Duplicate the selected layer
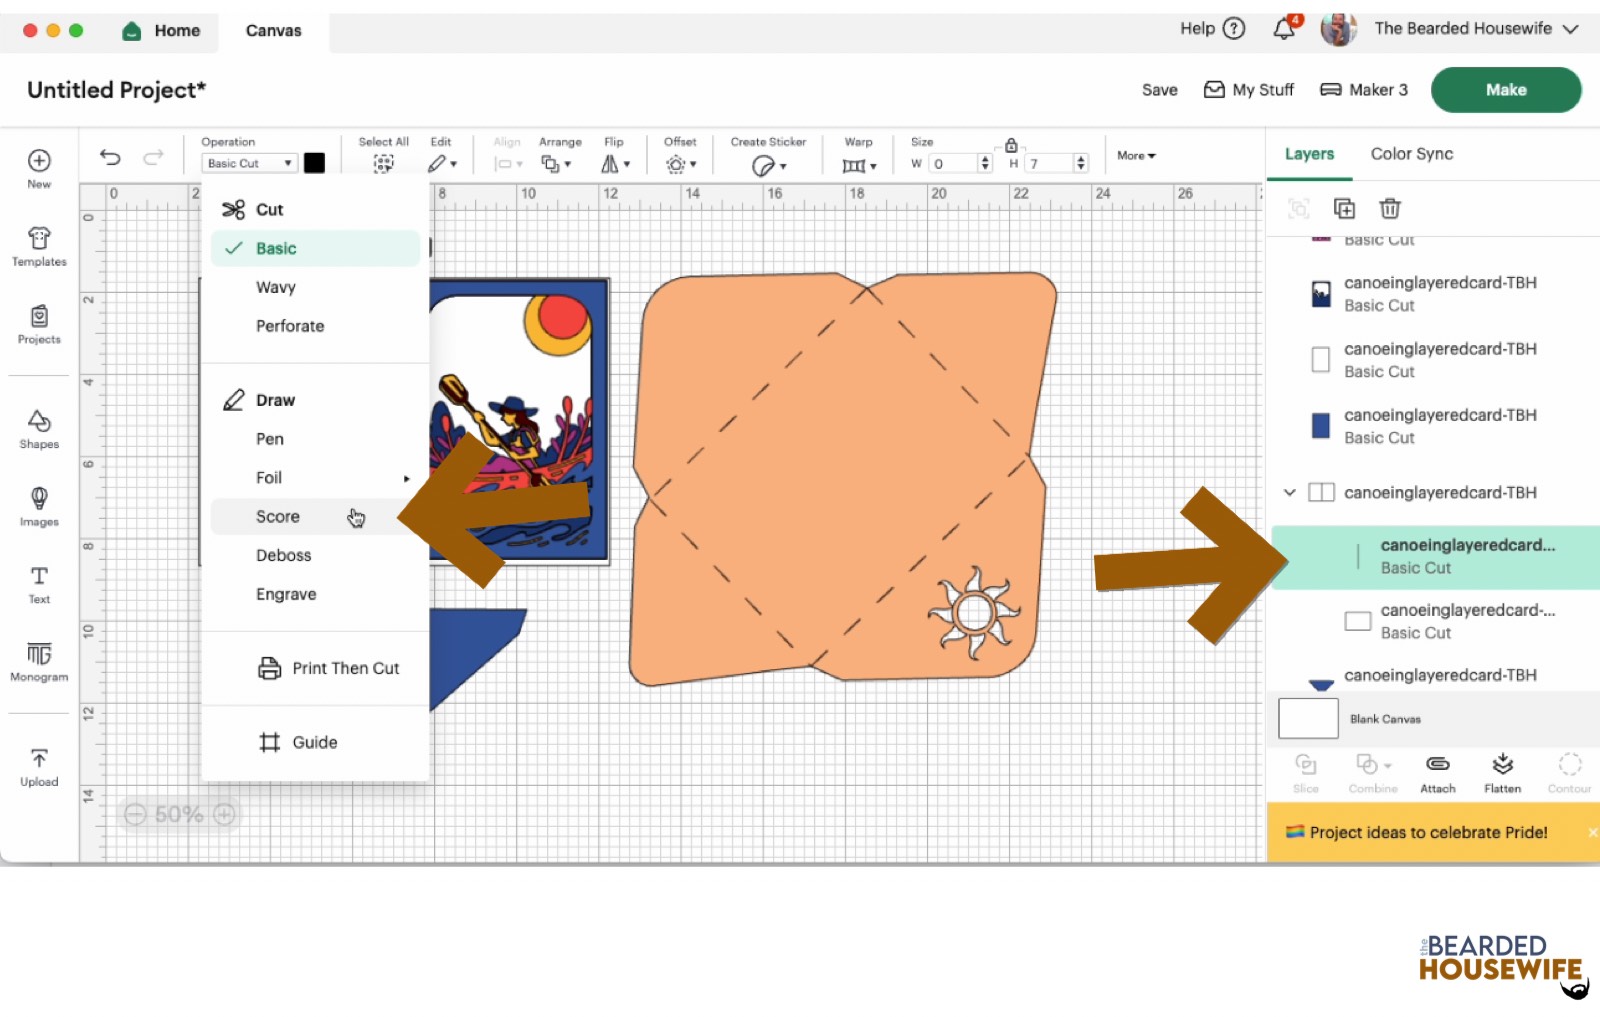 [x=1344, y=208]
